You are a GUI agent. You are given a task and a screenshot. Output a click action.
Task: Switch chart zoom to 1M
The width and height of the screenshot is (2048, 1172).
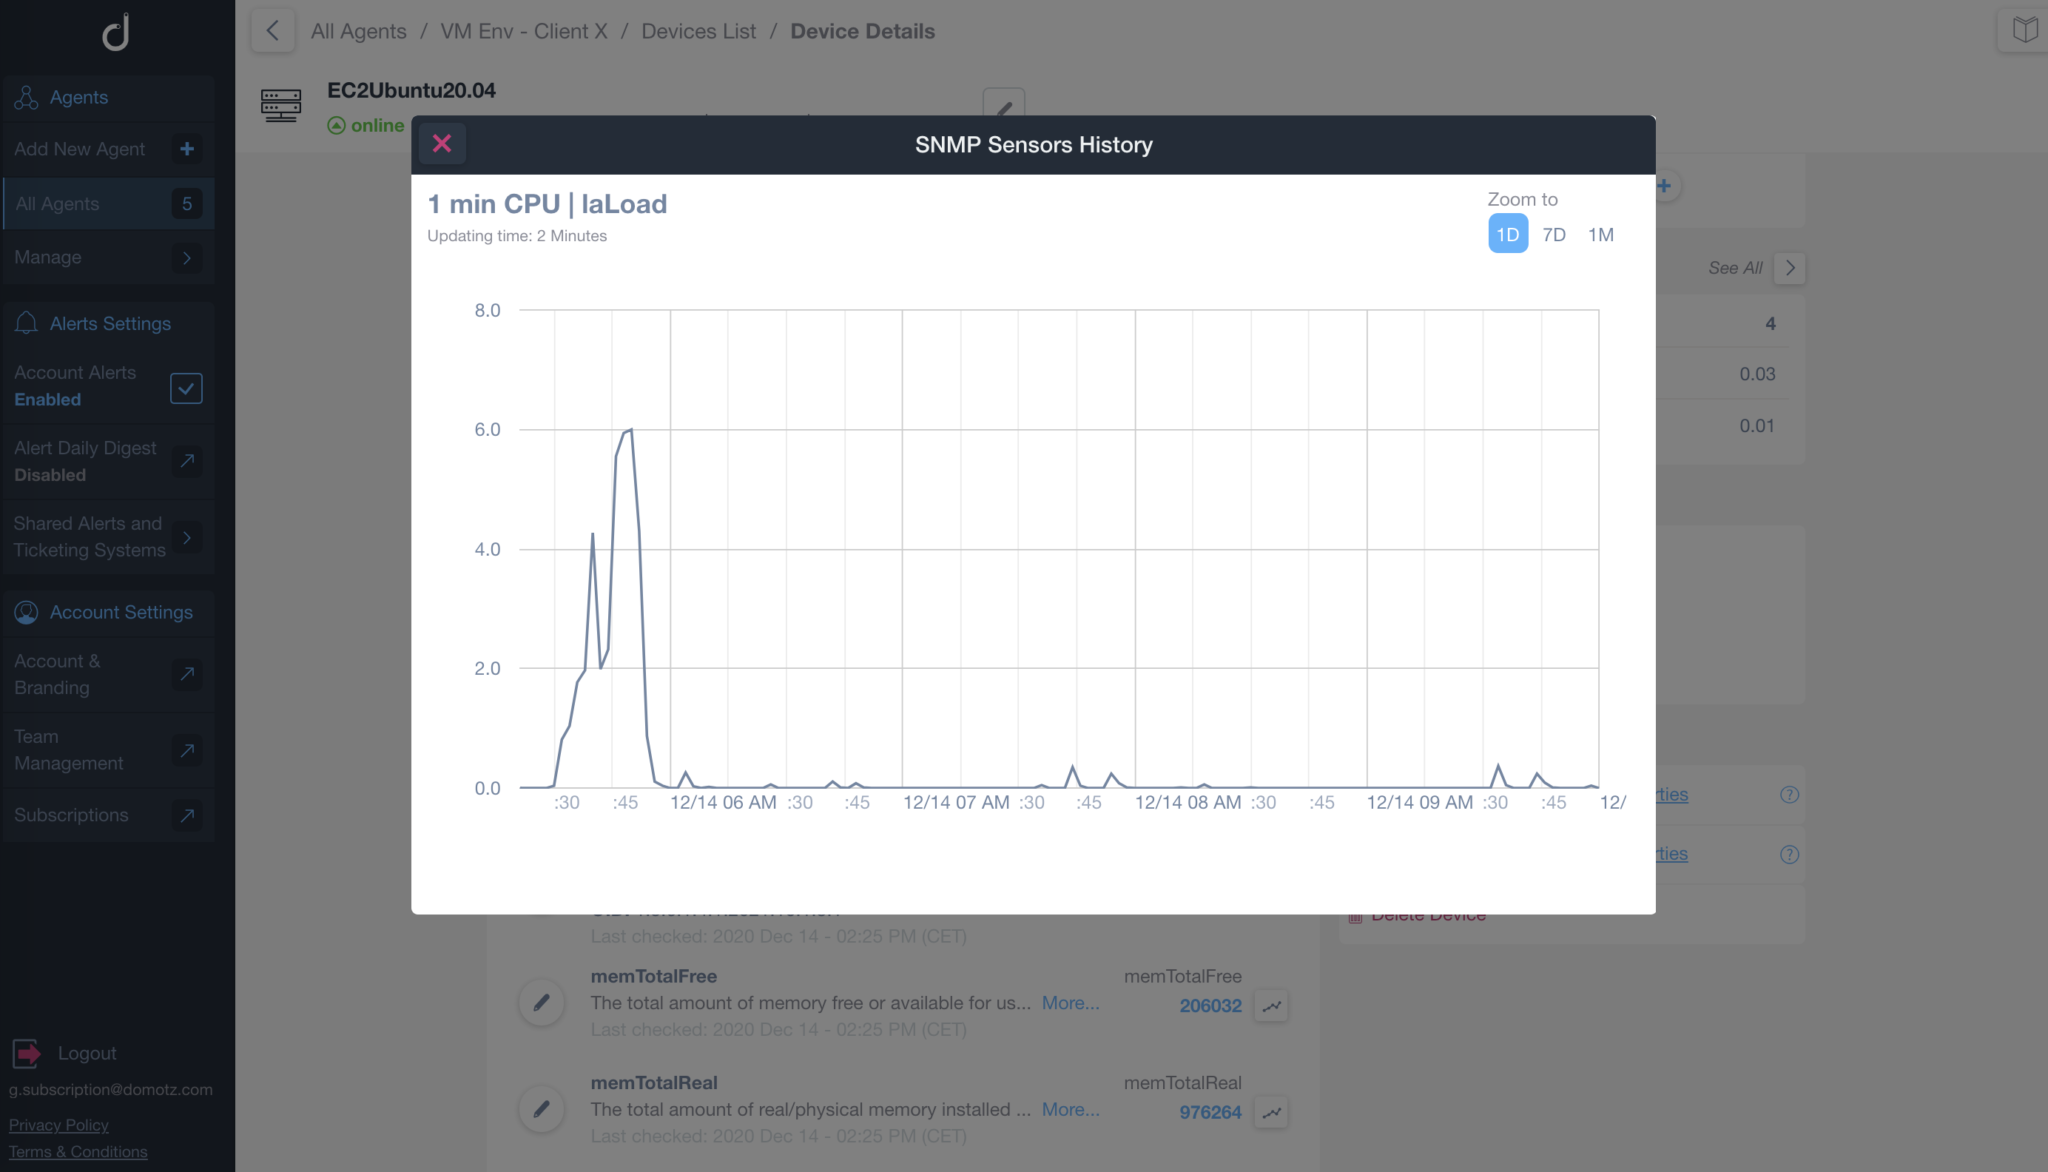pos(1600,234)
